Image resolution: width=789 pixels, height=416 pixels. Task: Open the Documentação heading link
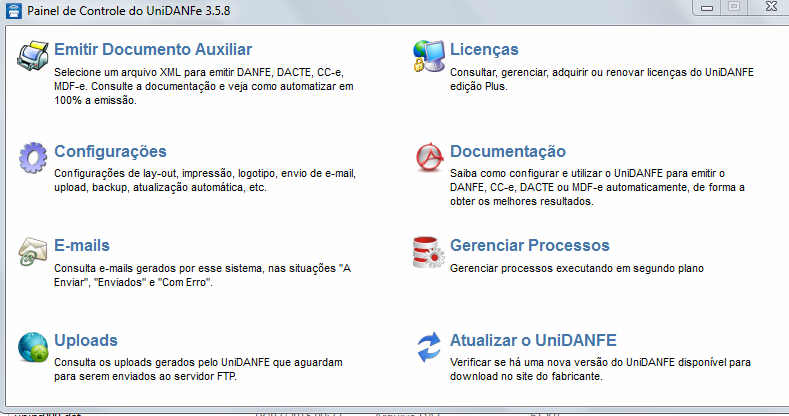[x=508, y=151]
